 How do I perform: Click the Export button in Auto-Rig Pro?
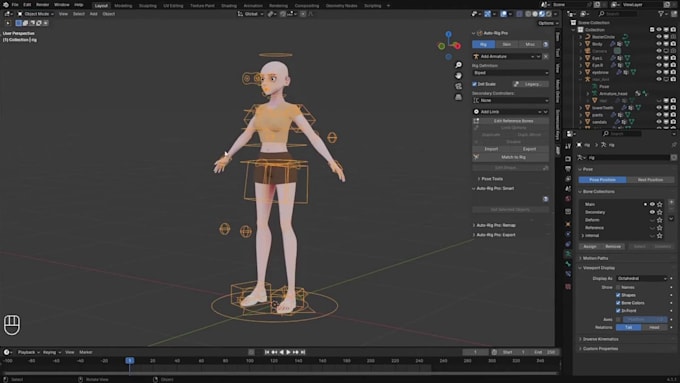pos(530,149)
